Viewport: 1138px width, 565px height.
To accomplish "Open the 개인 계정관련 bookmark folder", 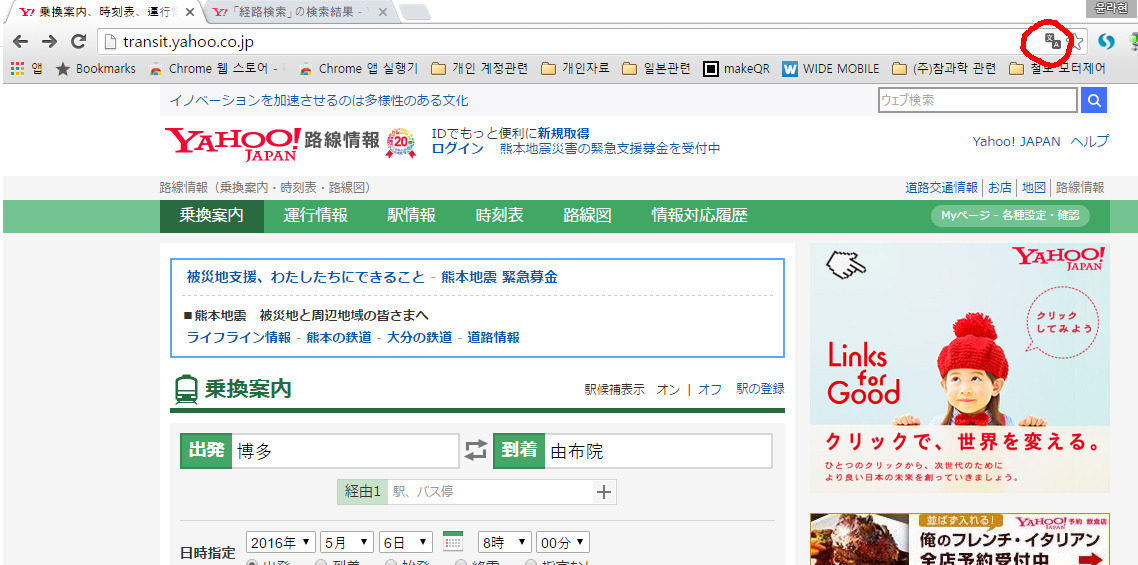I will coord(480,69).
